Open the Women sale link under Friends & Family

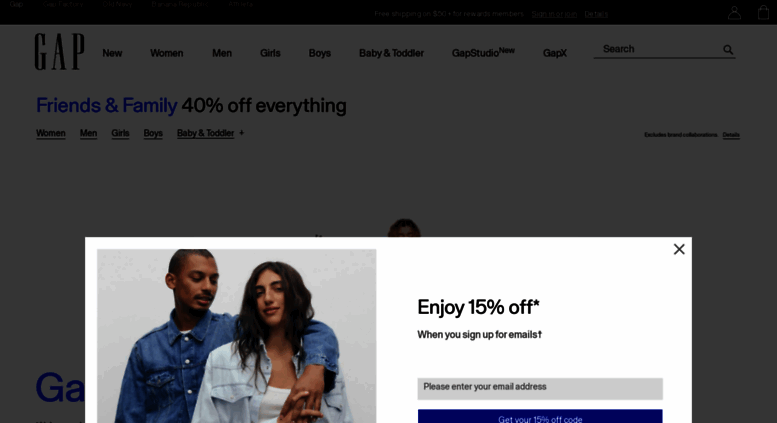click(x=51, y=133)
